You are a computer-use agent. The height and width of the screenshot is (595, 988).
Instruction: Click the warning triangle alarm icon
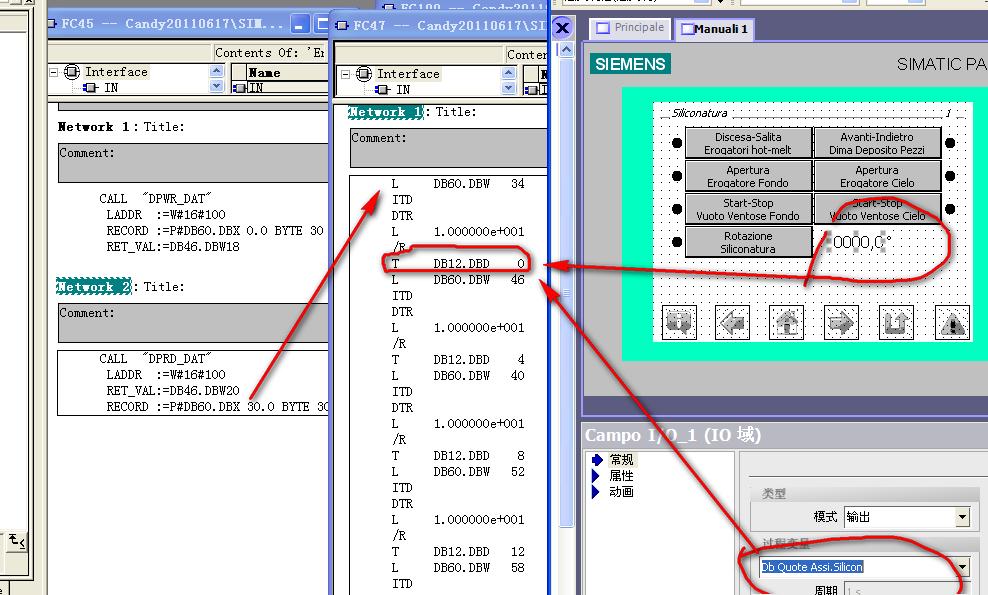coord(952,322)
